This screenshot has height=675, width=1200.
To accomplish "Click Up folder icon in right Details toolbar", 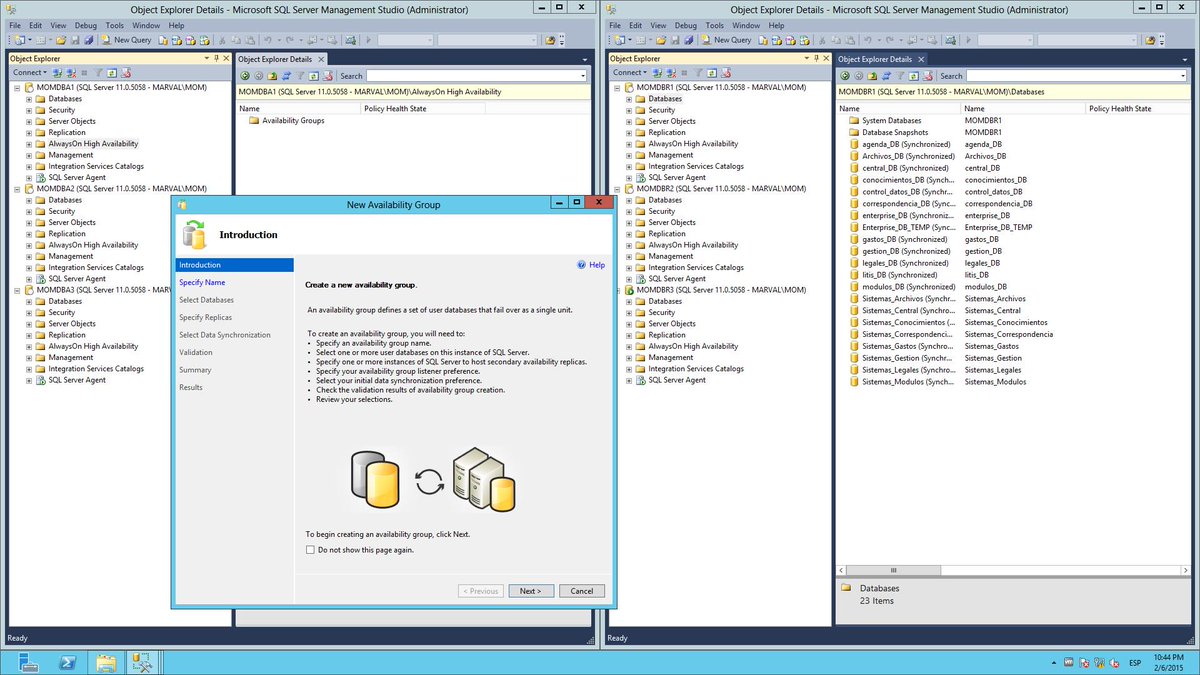I will point(872,75).
